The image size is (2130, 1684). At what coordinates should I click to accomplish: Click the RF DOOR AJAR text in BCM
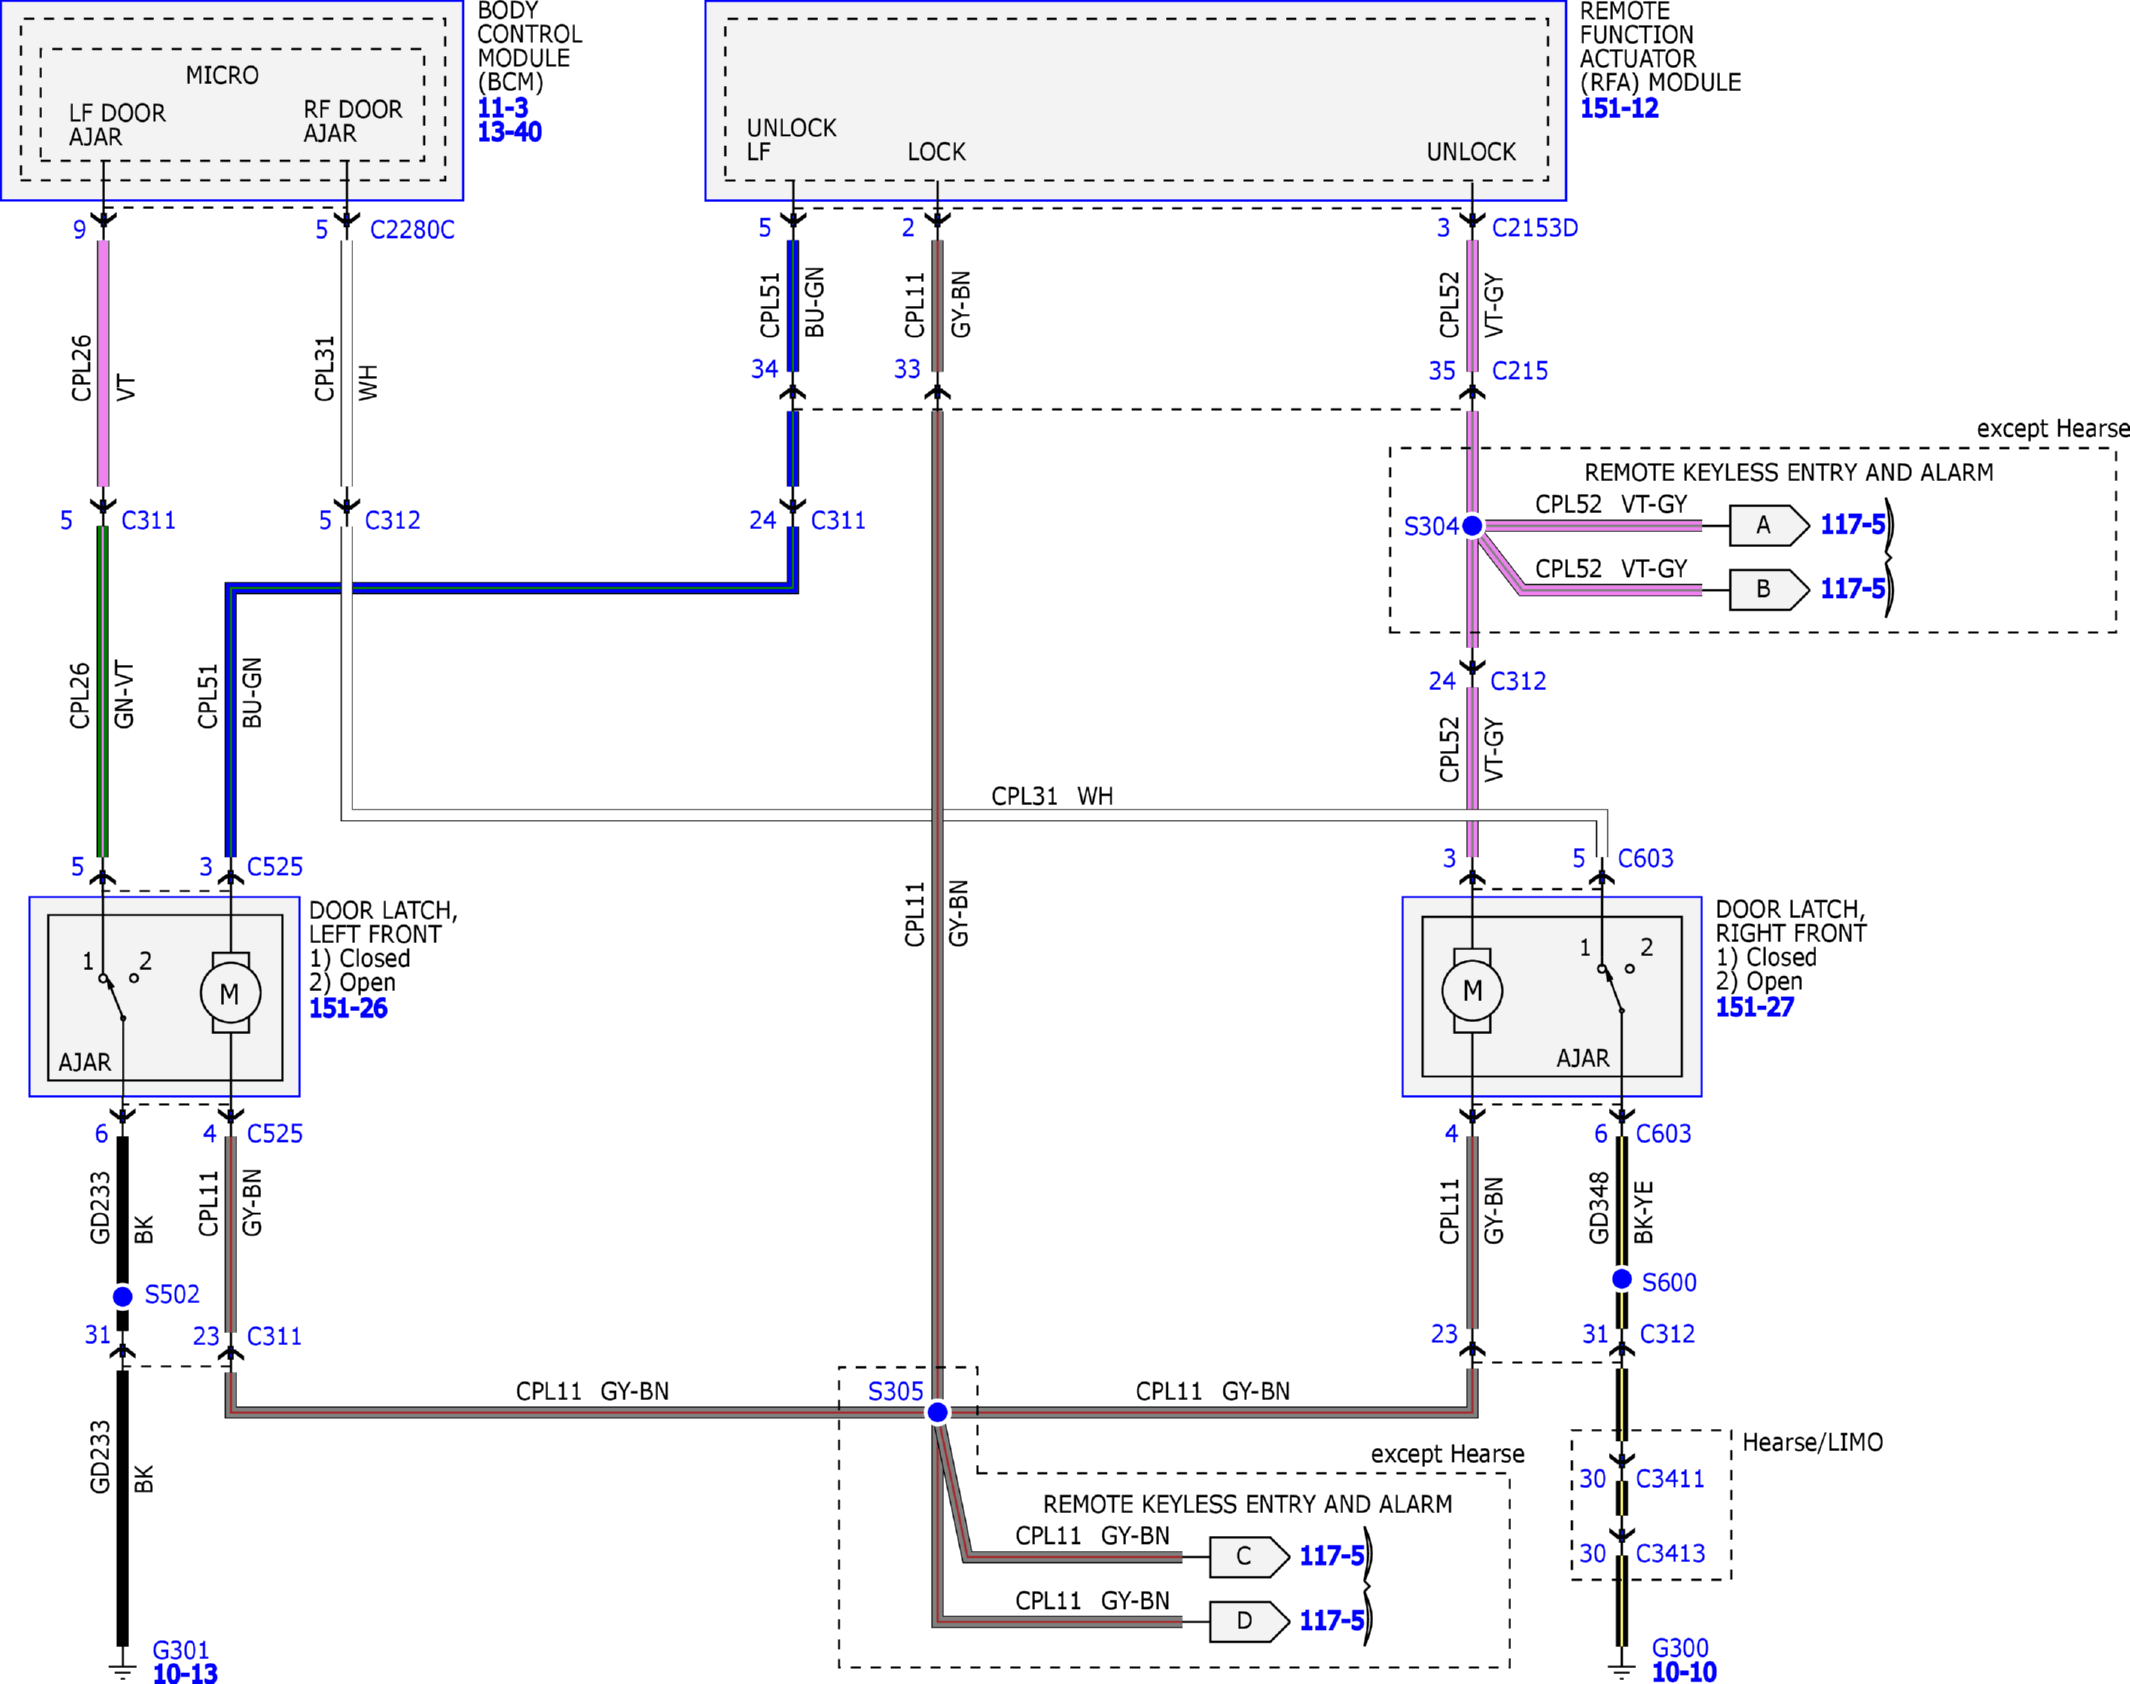click(x=353, y=121)
